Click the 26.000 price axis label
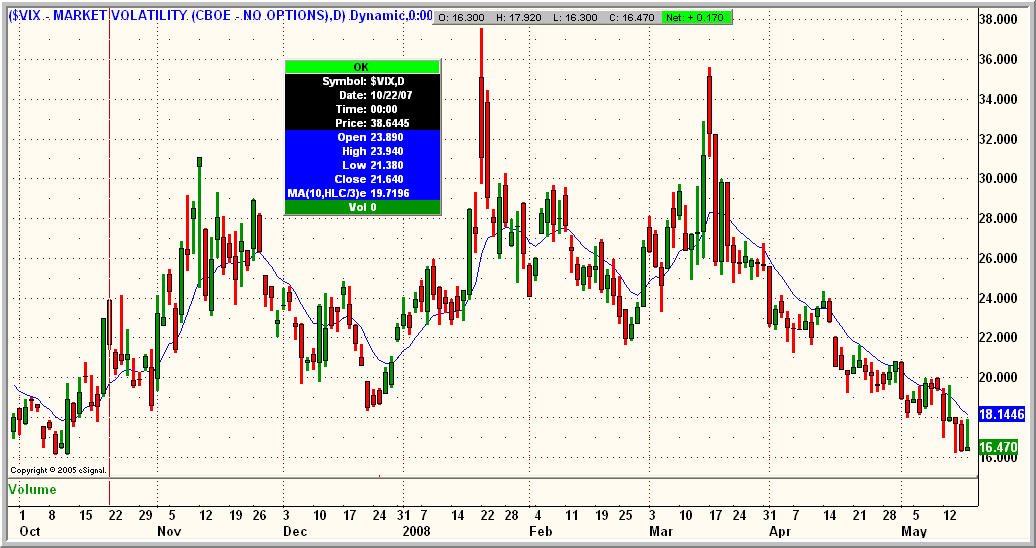The width and height of the screenshot is (1036, 548). point(998,258)
